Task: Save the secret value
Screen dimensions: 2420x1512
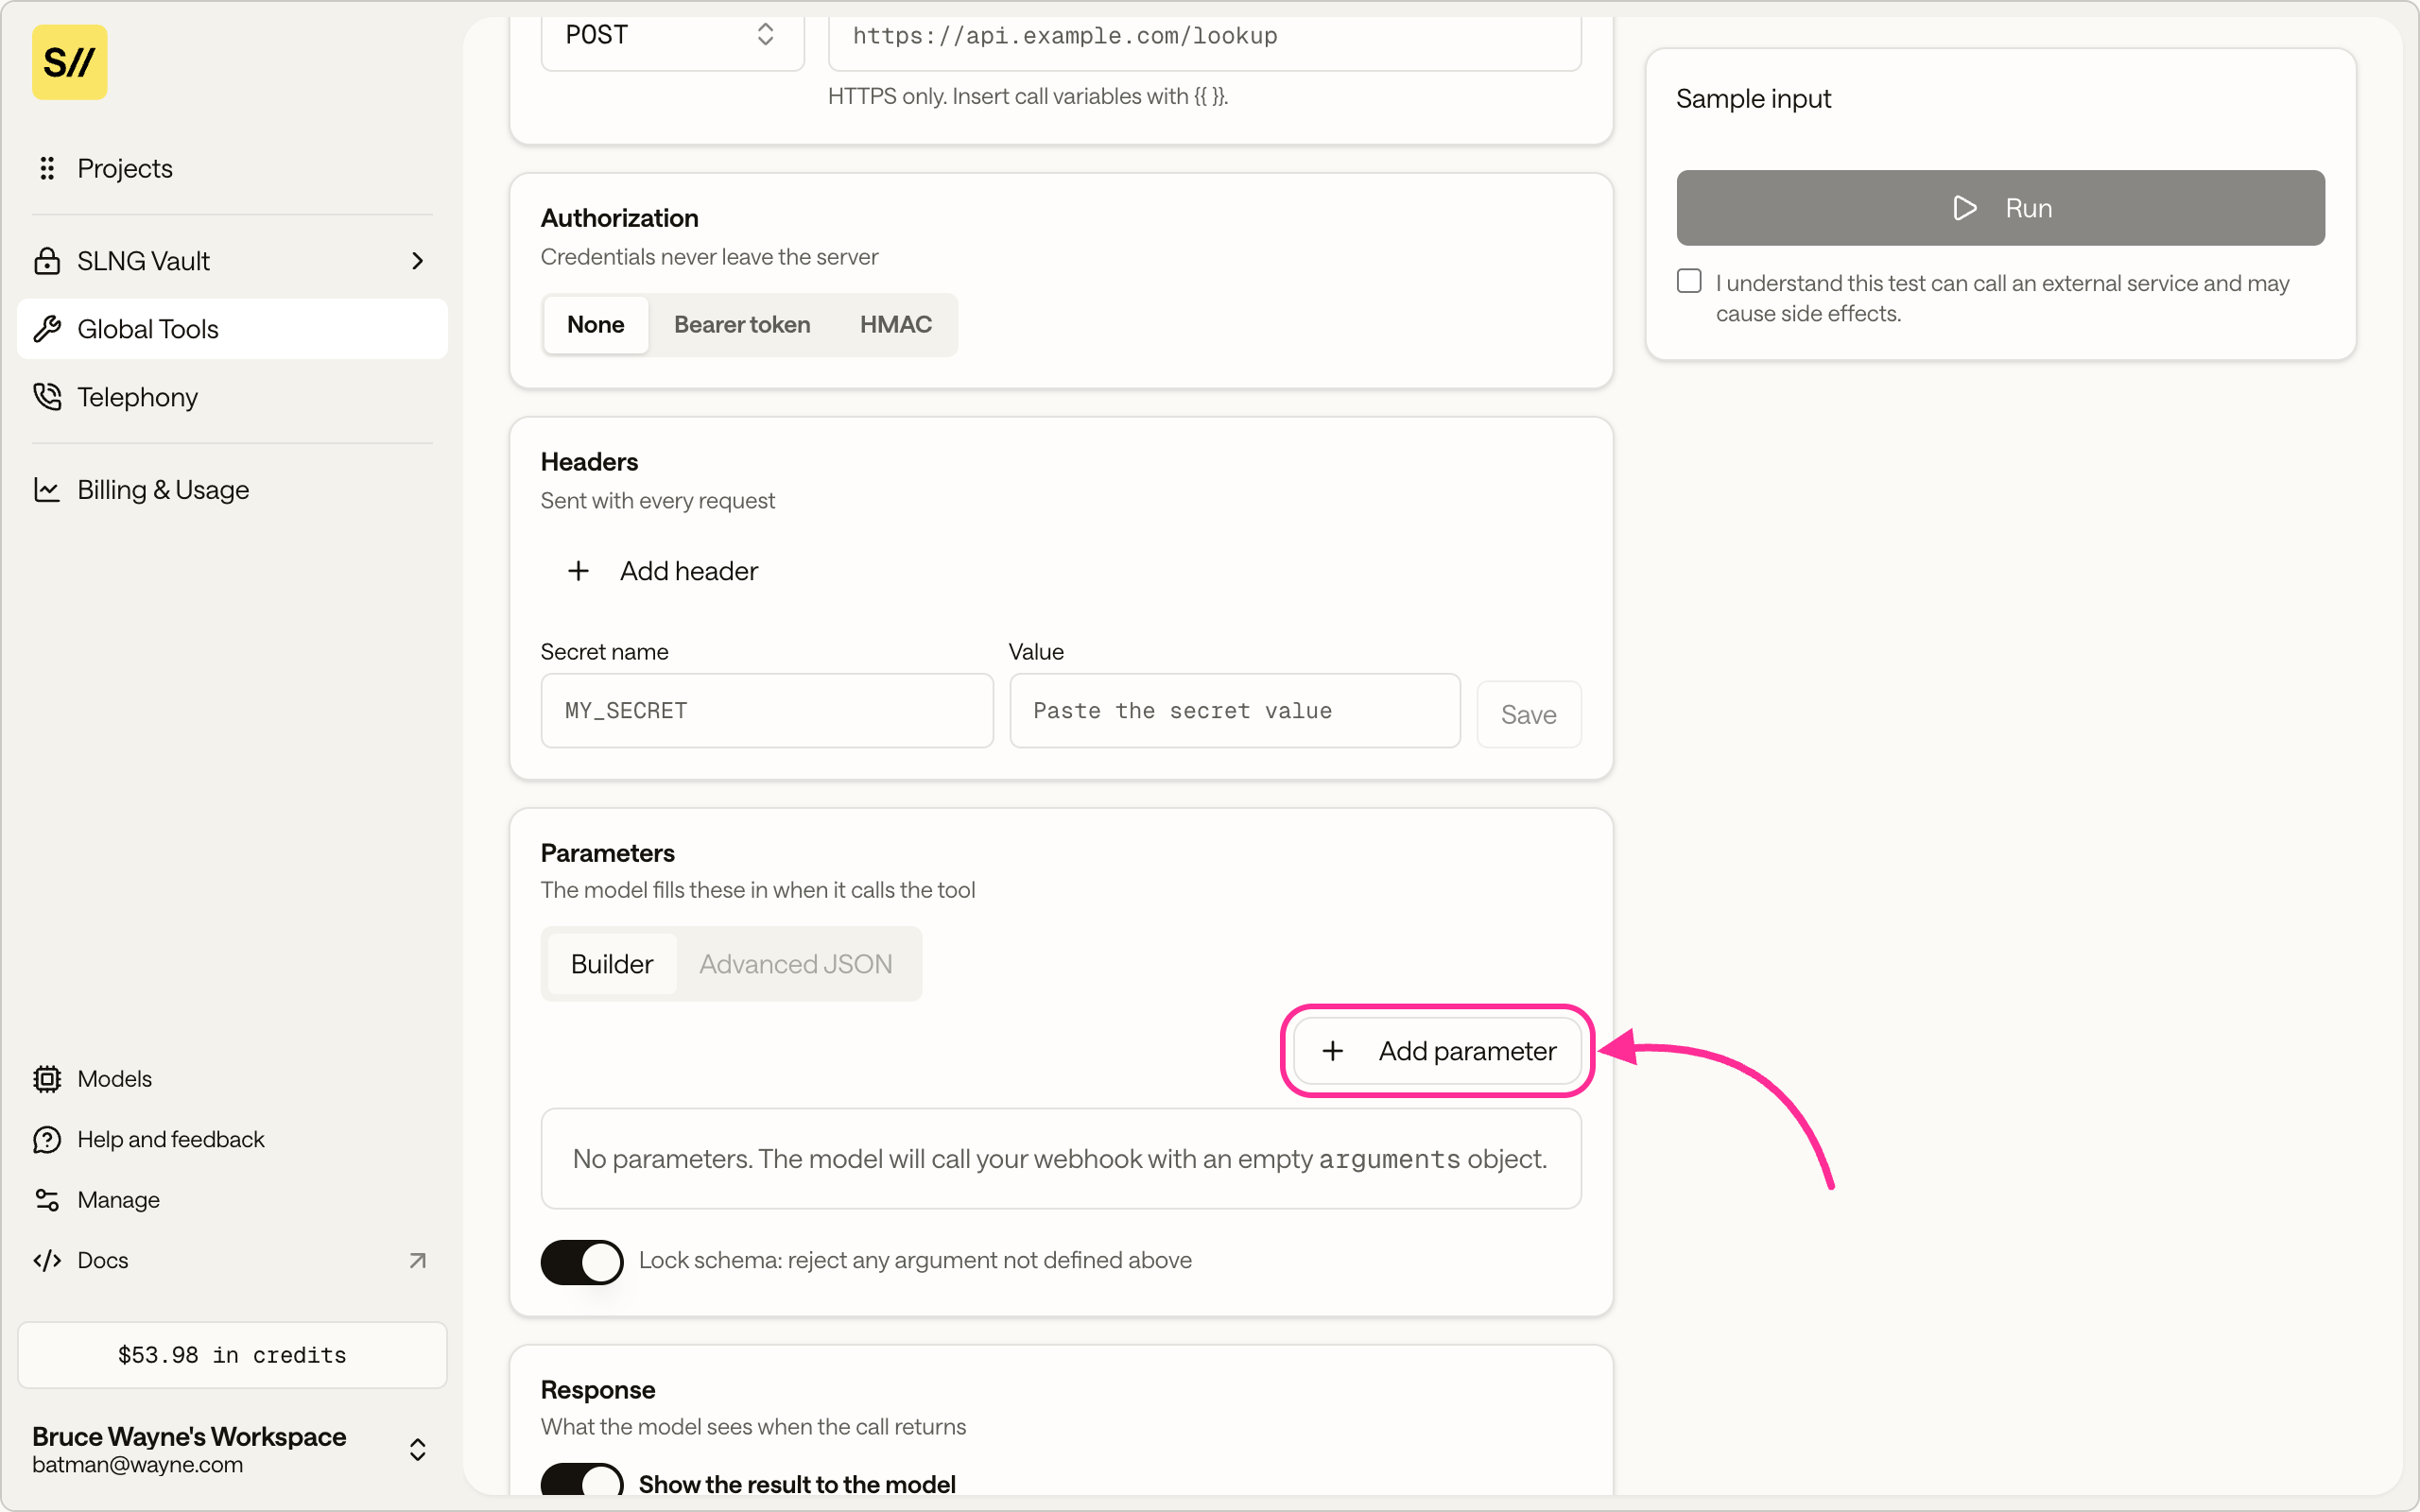Action: pyautogui.click(x=1529, y=714)
